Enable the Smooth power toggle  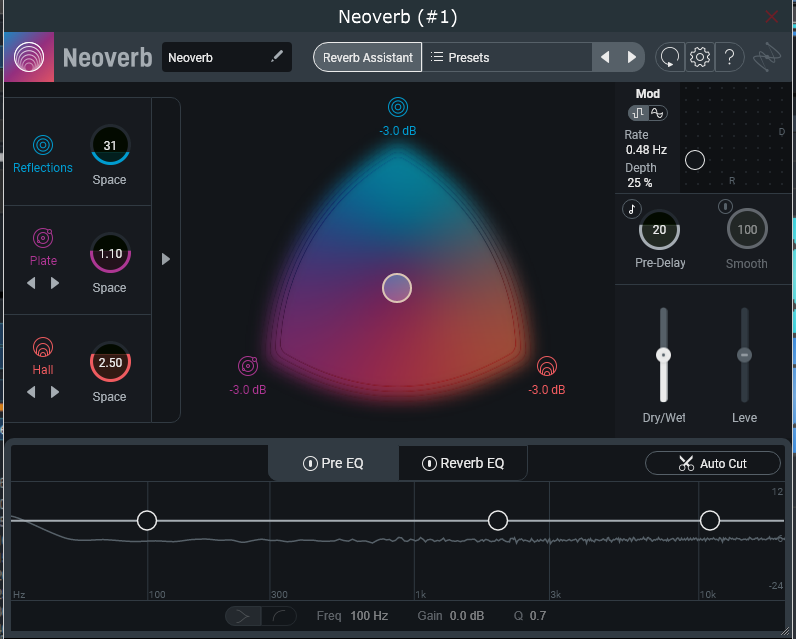(x=725, y=206)
